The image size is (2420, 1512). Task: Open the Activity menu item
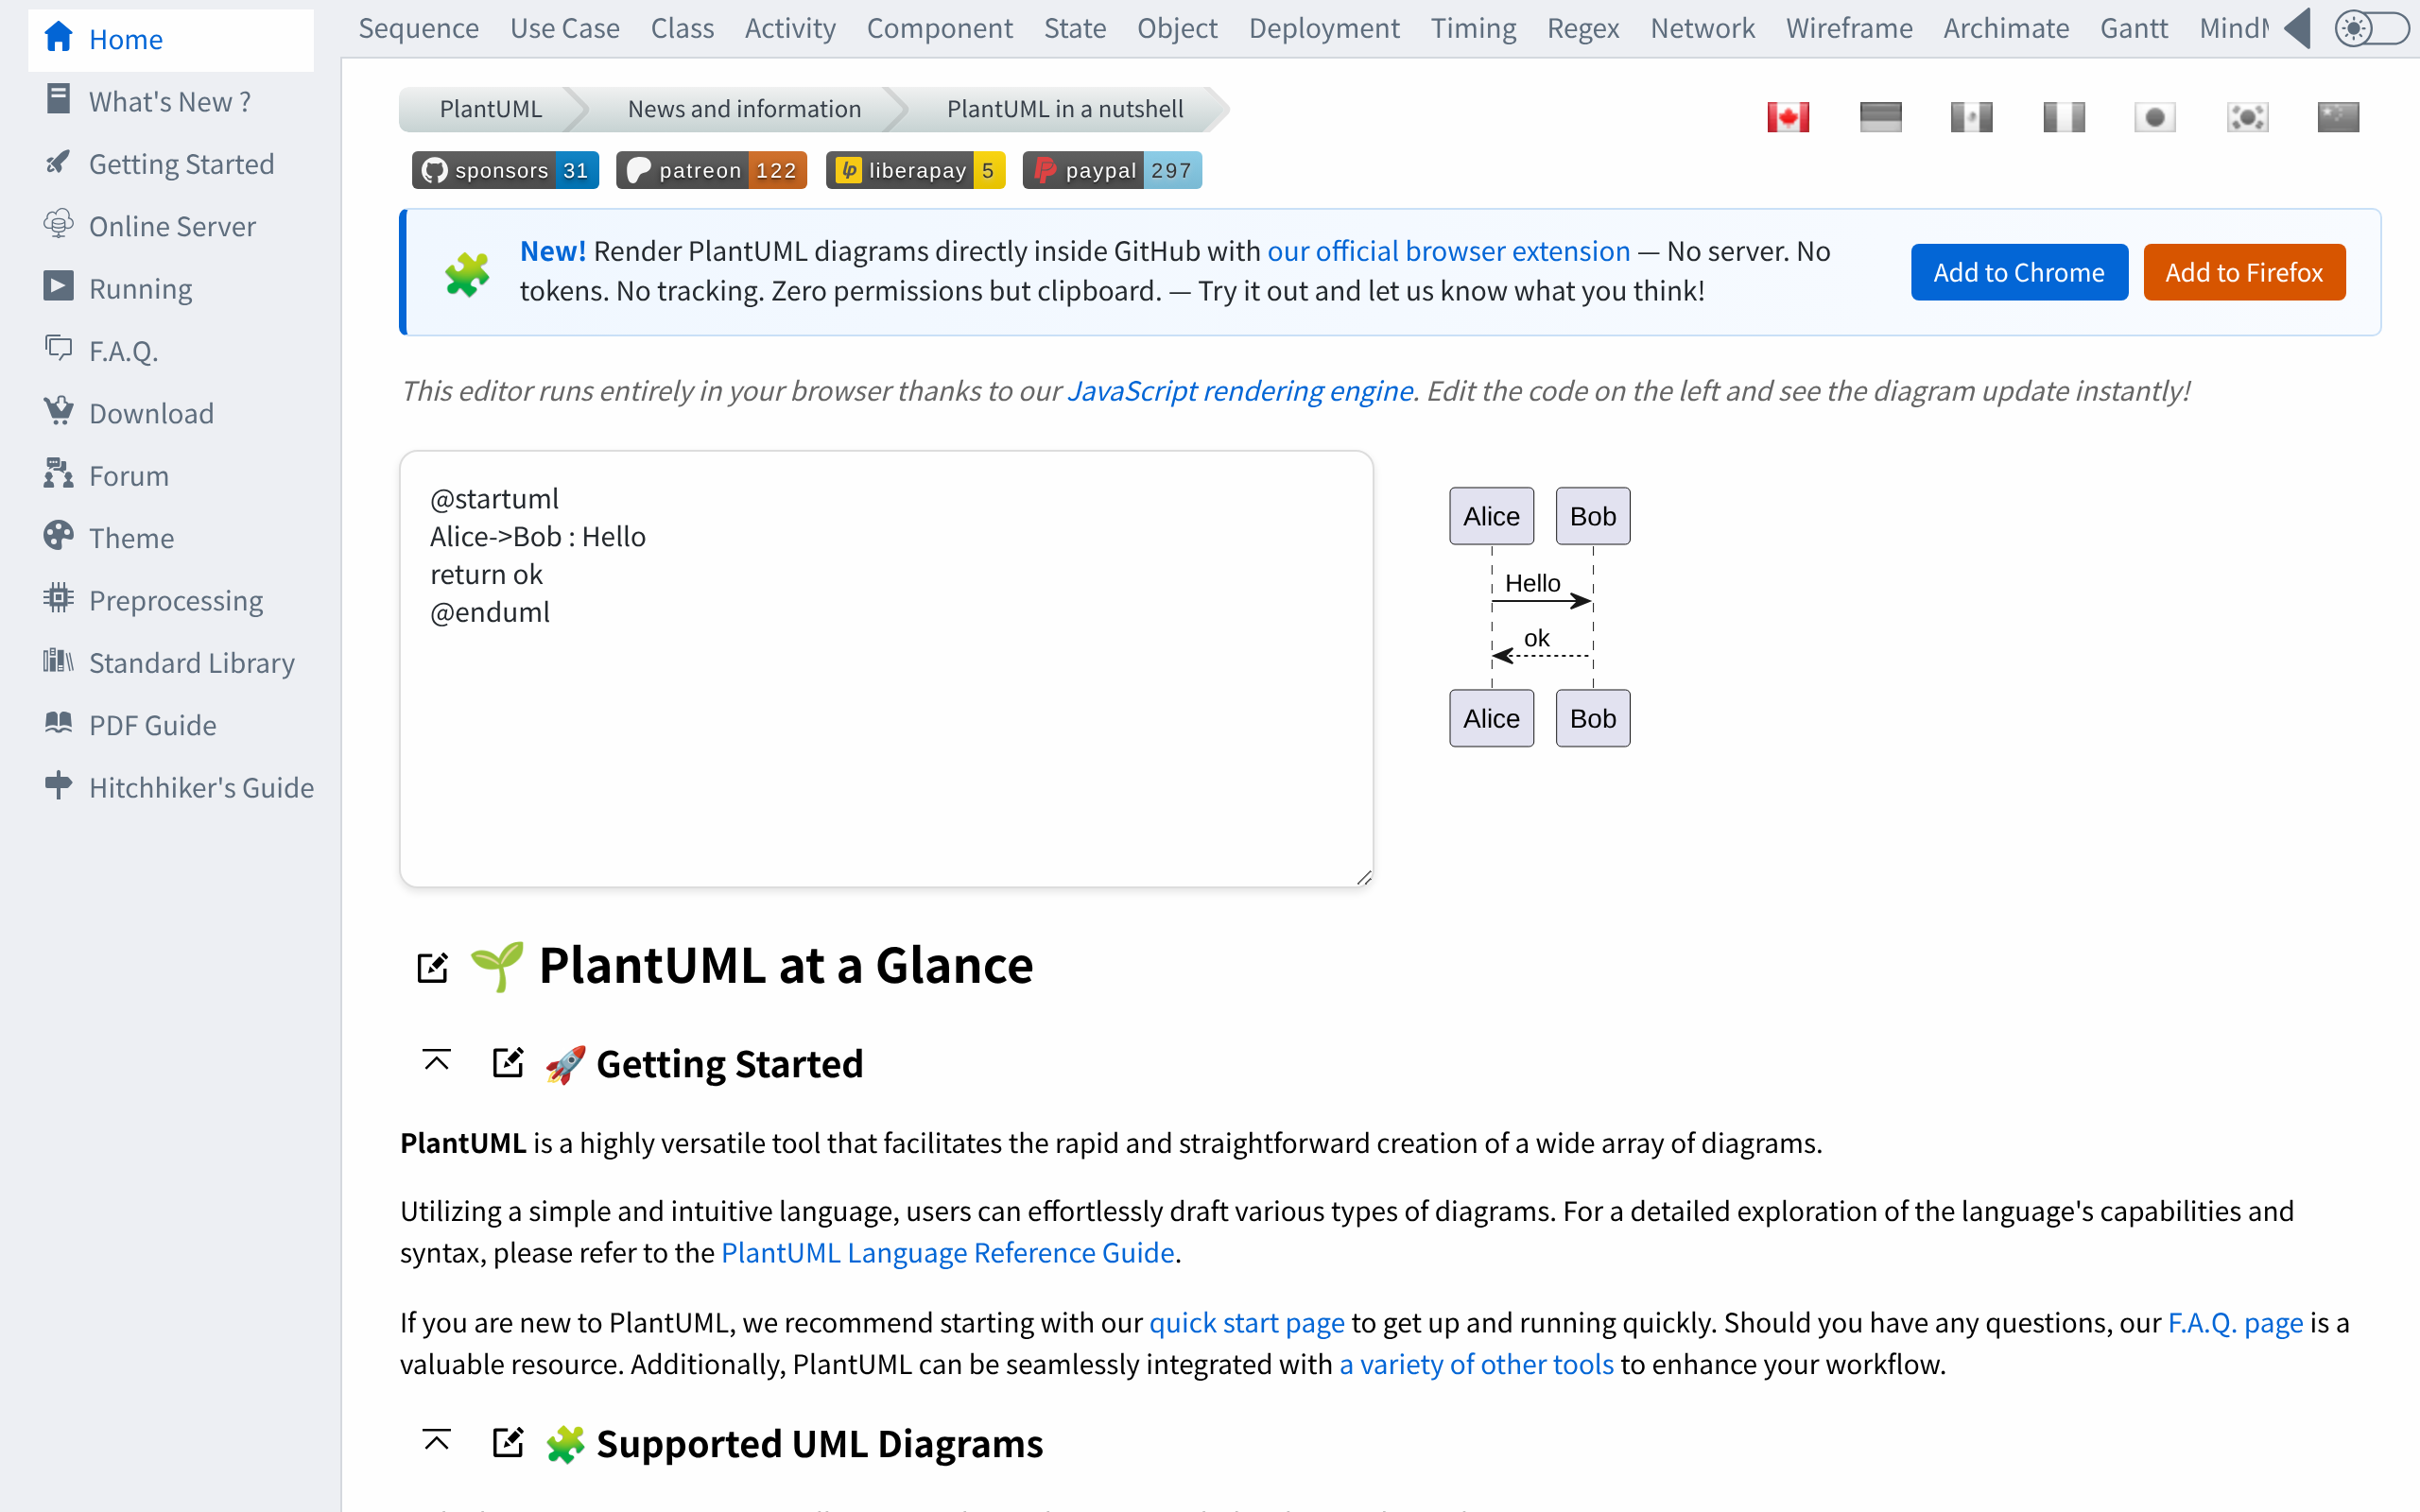(x=790, y=28)
